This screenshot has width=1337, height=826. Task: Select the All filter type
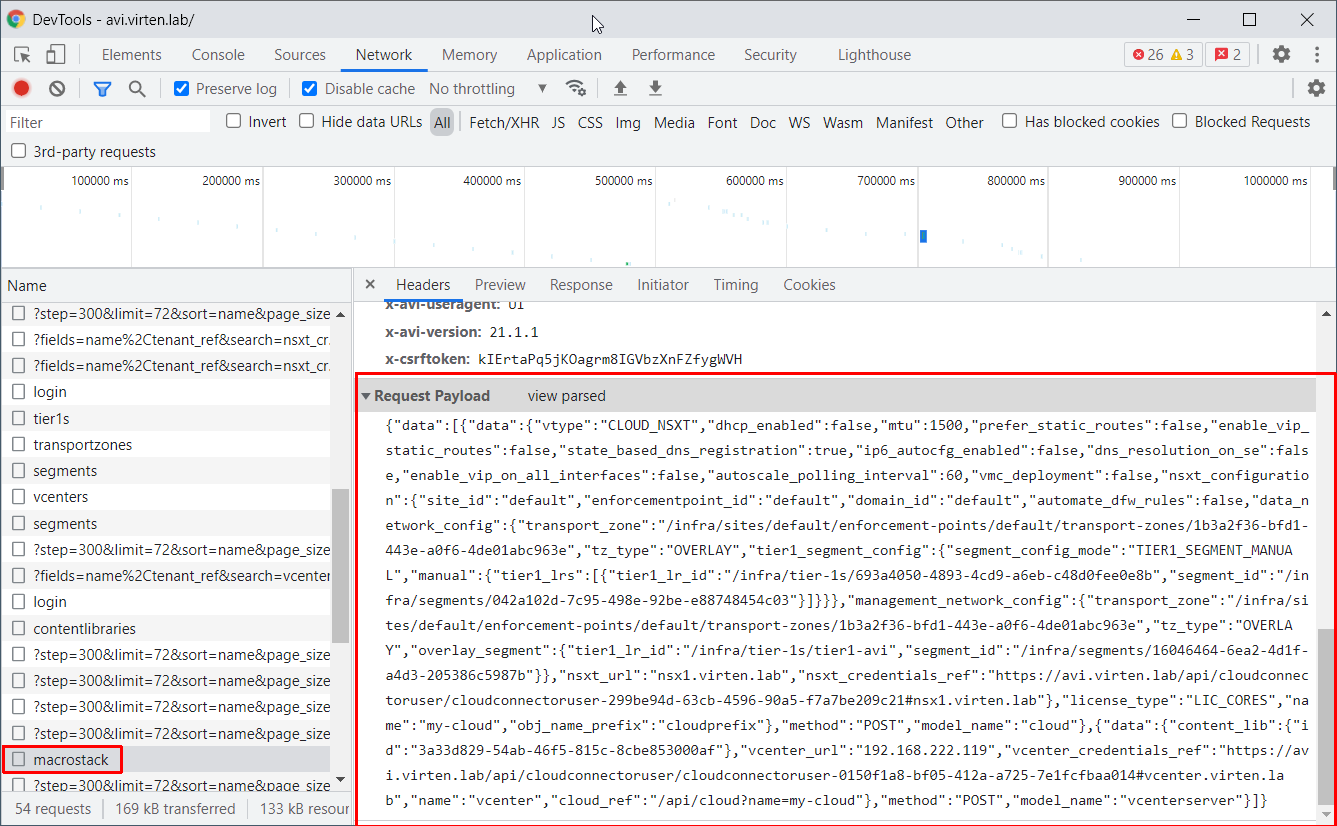coord(442,122)
